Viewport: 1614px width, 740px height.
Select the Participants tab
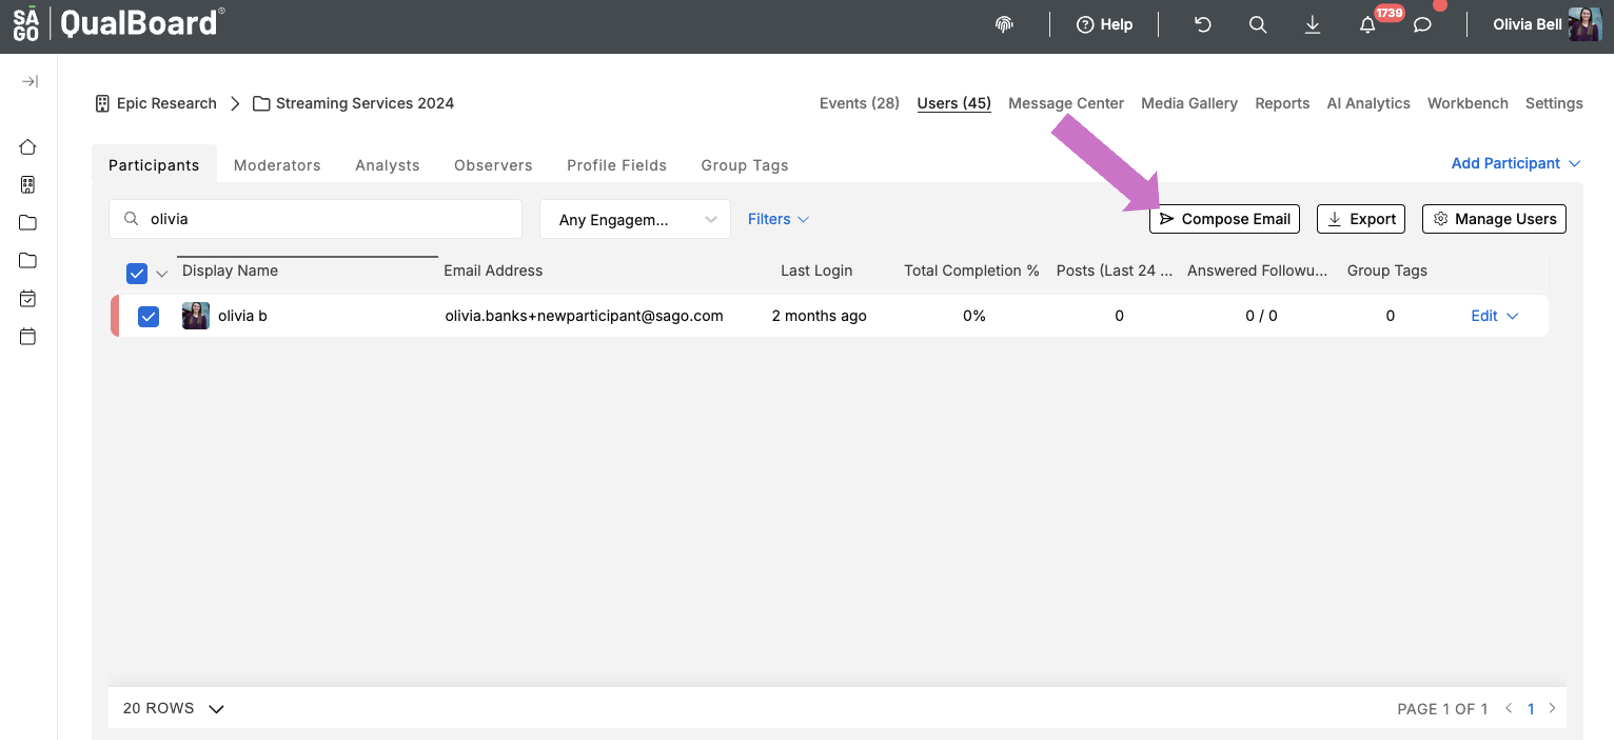154,165
